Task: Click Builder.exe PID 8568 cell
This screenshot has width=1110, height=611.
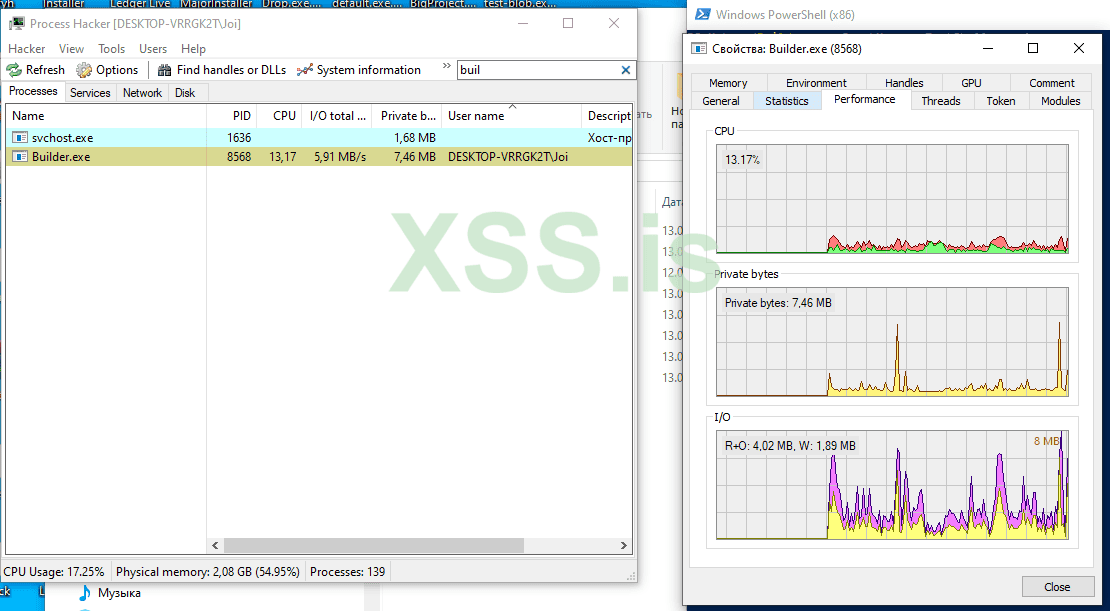Action: (239, 156)
